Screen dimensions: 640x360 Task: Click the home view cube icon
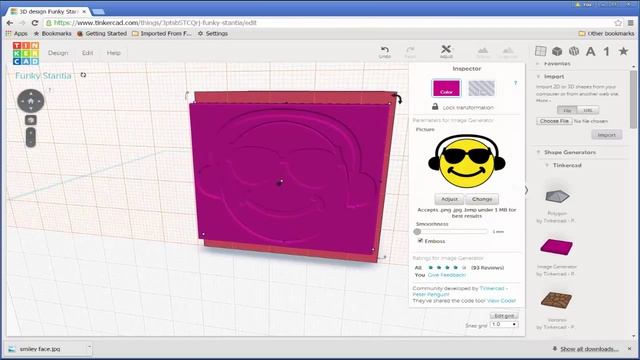pyautogui.click(x=31, y=120)
